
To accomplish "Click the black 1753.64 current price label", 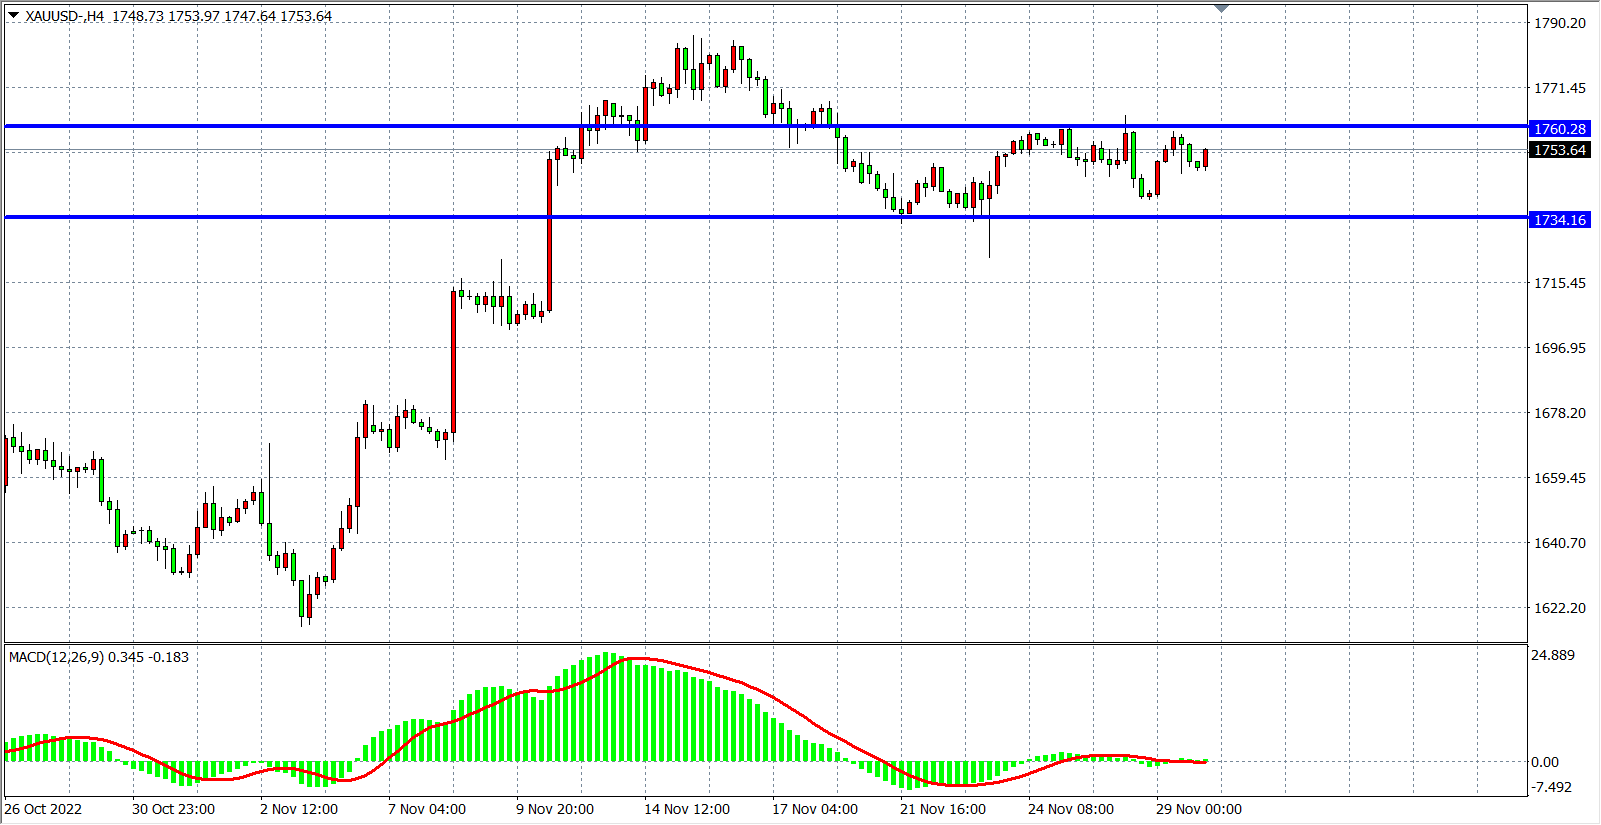I will point(1559,150).
